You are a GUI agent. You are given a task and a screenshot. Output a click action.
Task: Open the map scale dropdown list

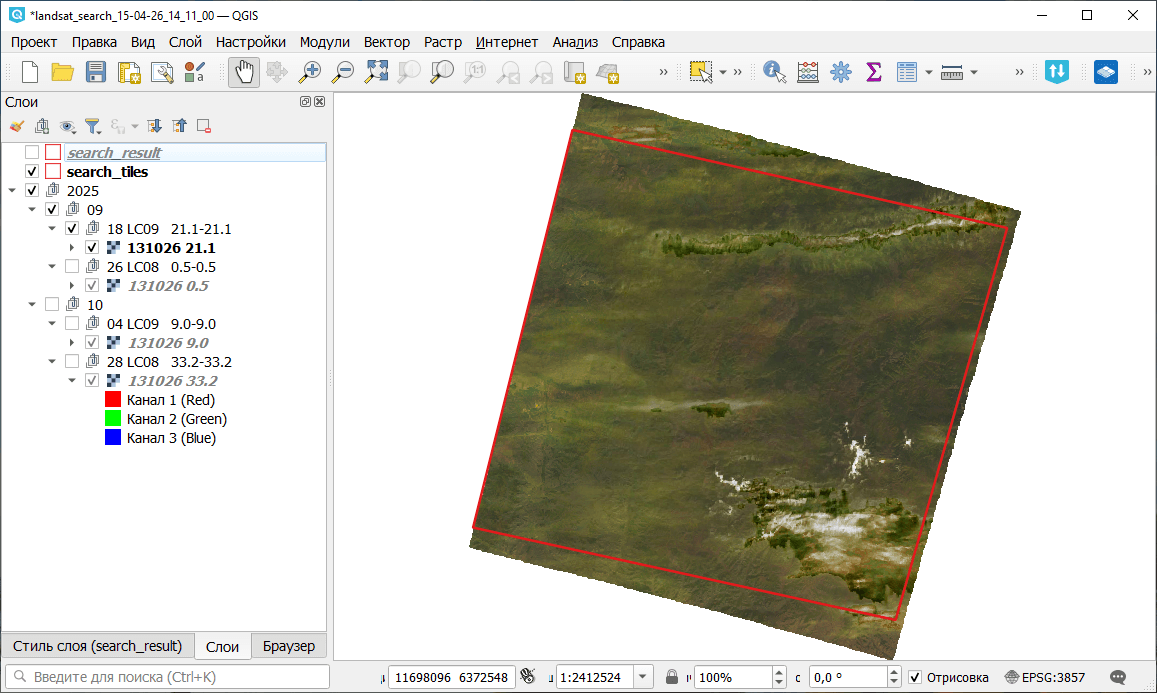(643, 677)
